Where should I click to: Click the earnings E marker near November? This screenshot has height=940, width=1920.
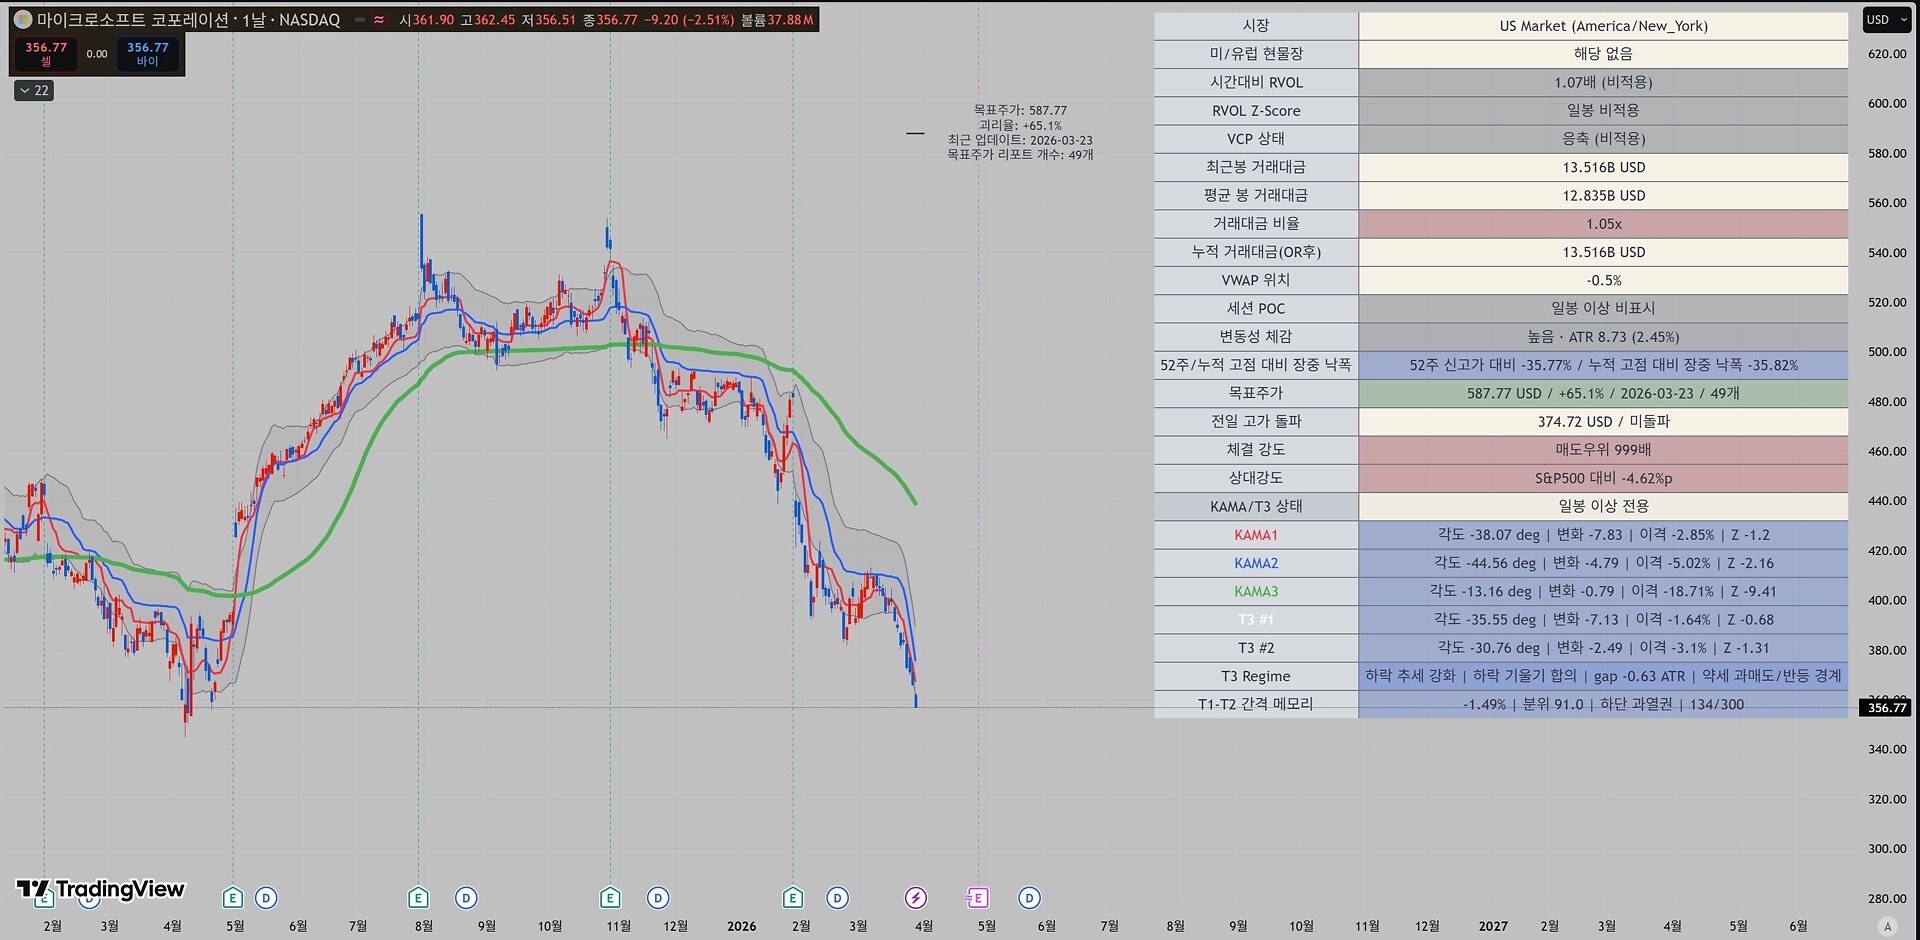[610, 898]
